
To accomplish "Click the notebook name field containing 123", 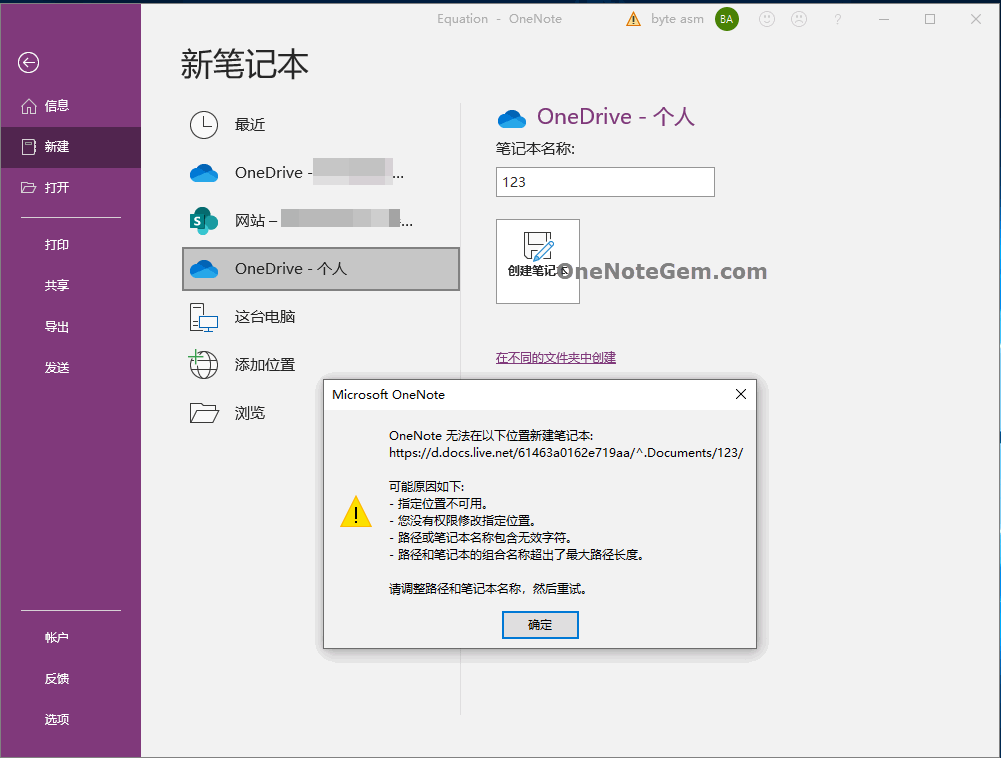I will [x=605, y=182].
